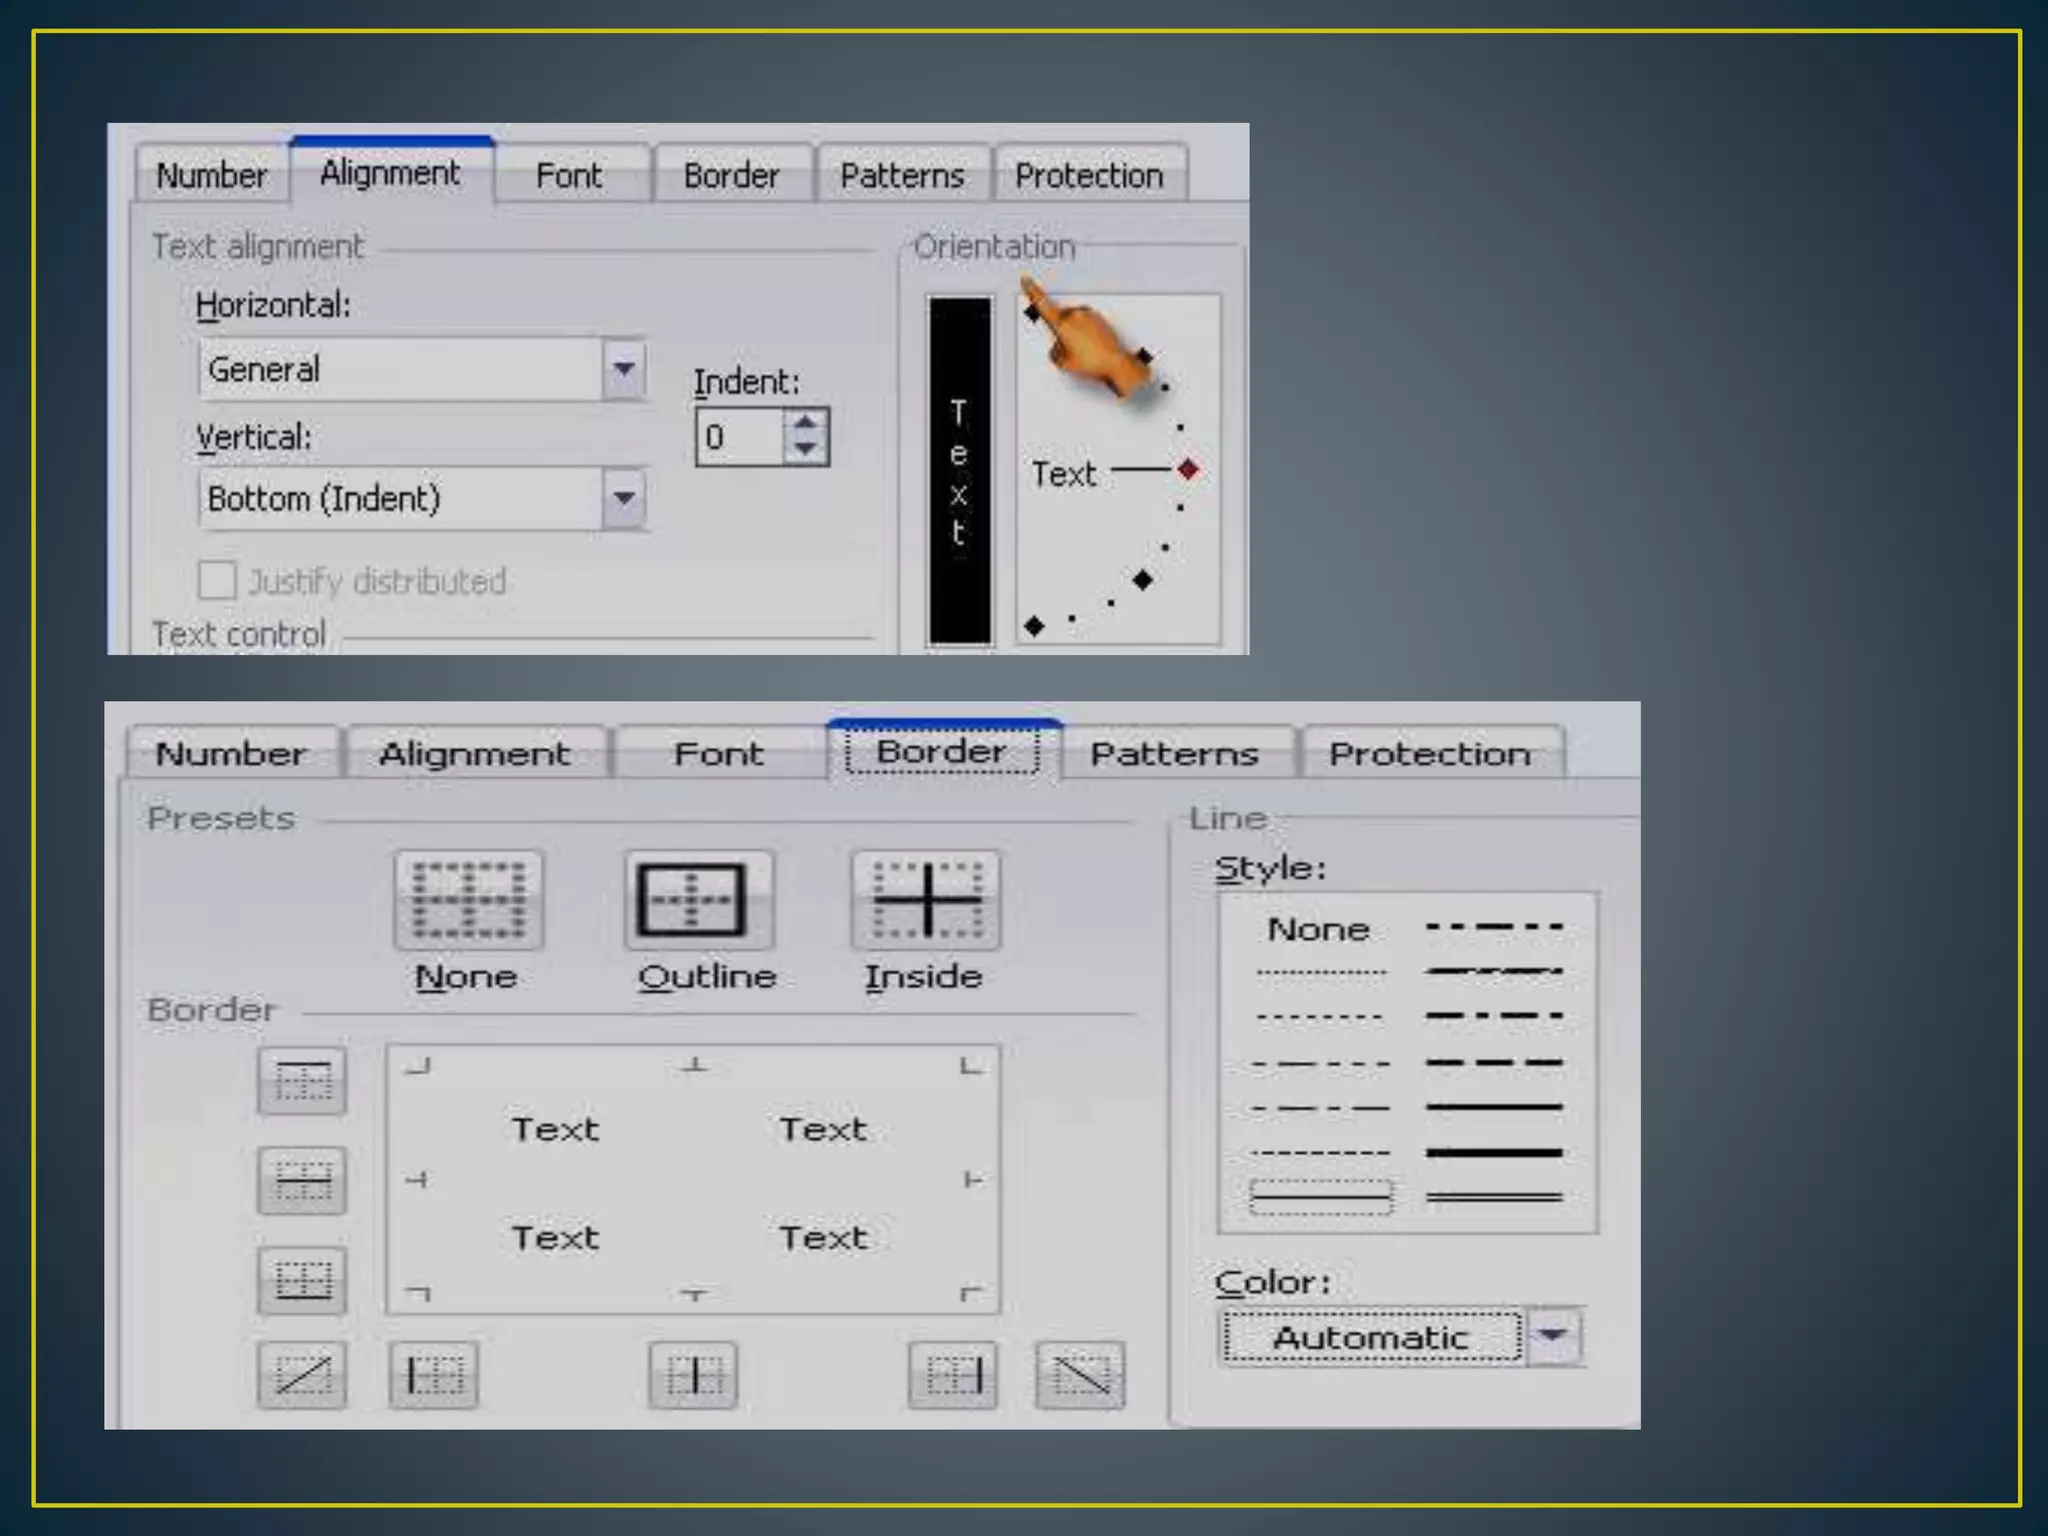Screen dimensions: 2048x1536
Task: Enable the Justify distributed checkbox
Action: [217, 580]
